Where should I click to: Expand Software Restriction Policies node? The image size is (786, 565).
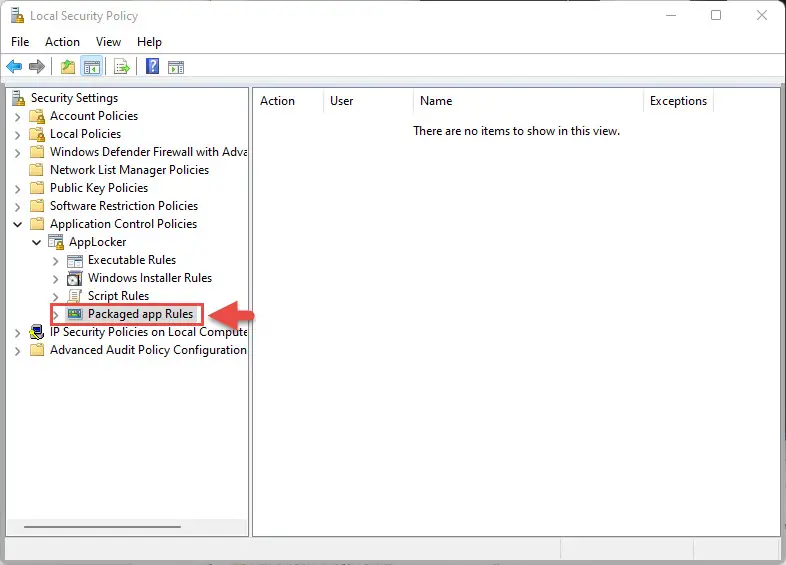click(18, 207)
